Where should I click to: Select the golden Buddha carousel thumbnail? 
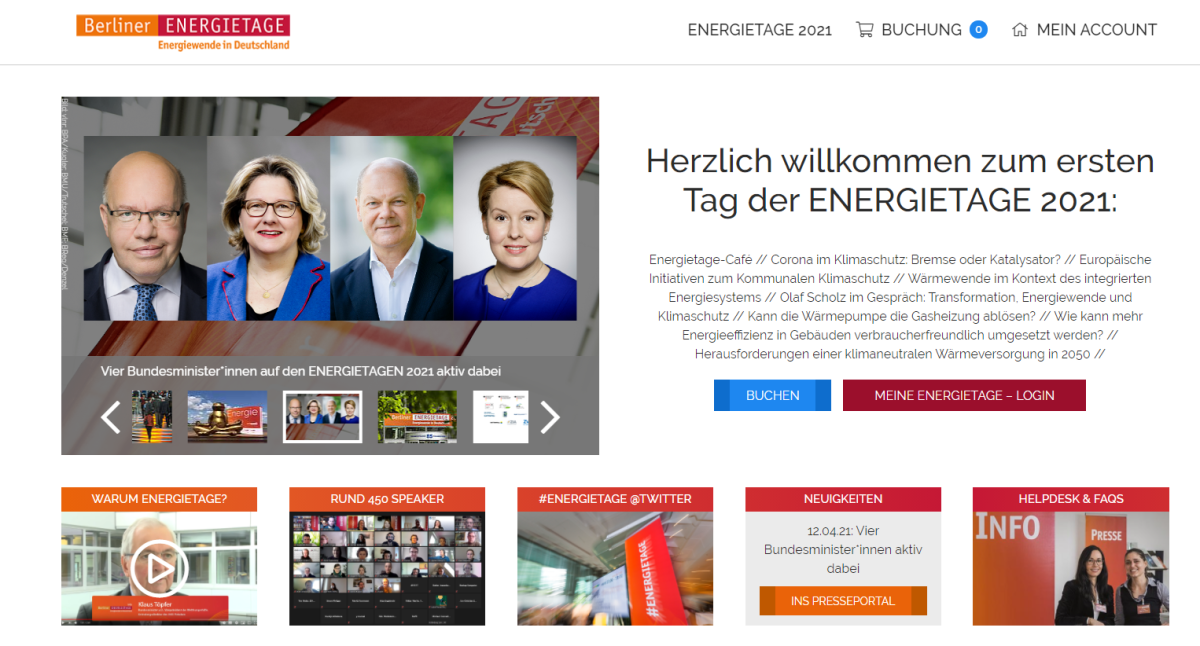pos(227,417)
